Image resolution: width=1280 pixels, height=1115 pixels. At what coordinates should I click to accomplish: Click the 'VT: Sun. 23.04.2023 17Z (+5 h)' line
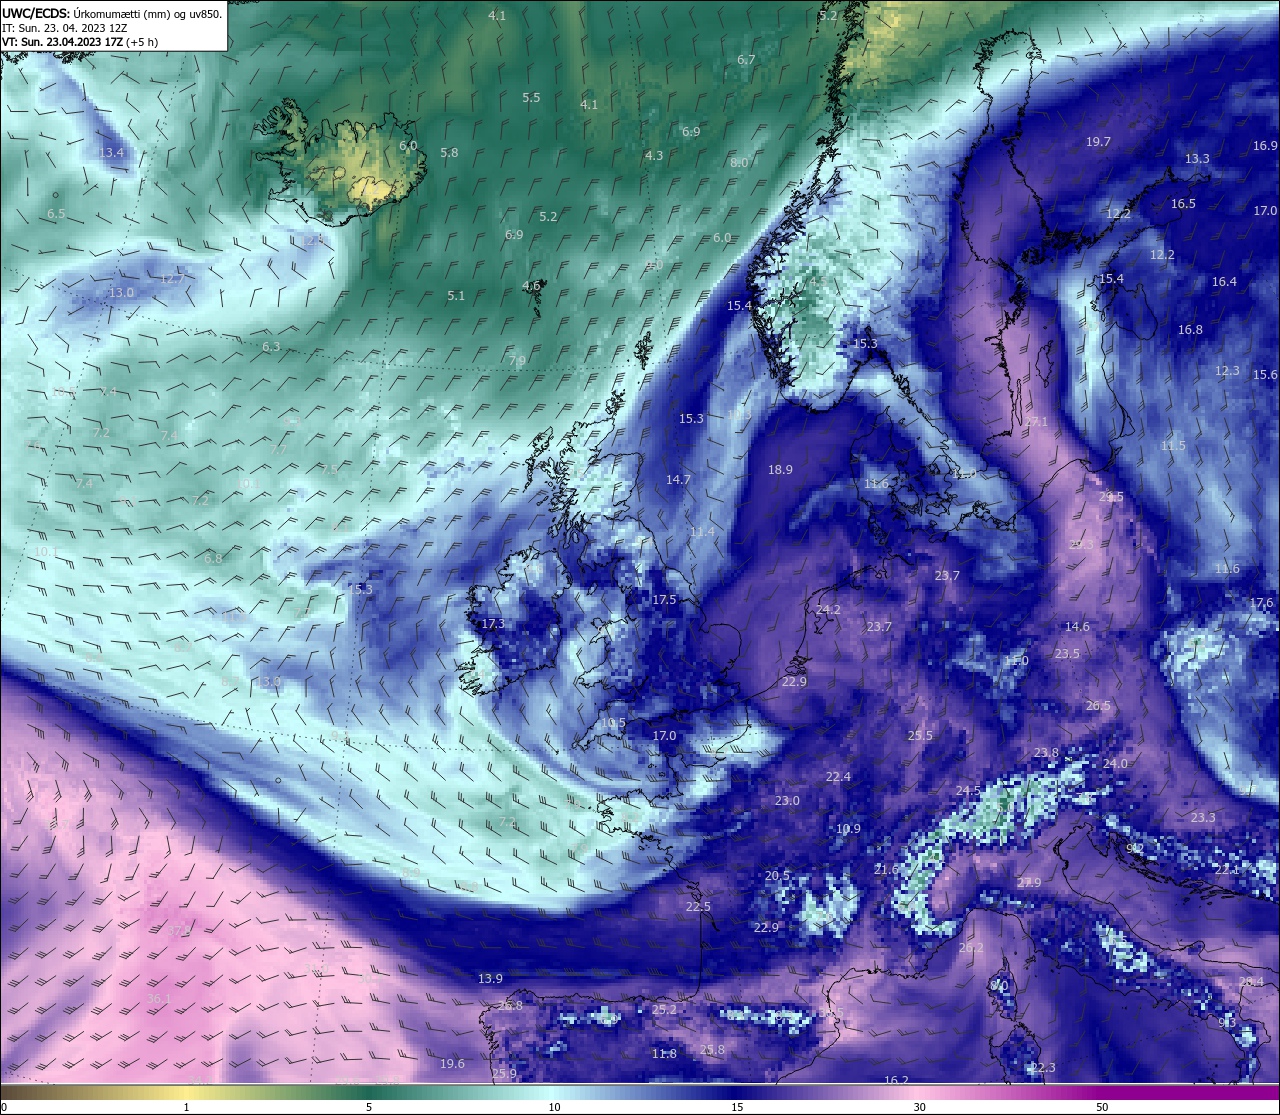80,42
